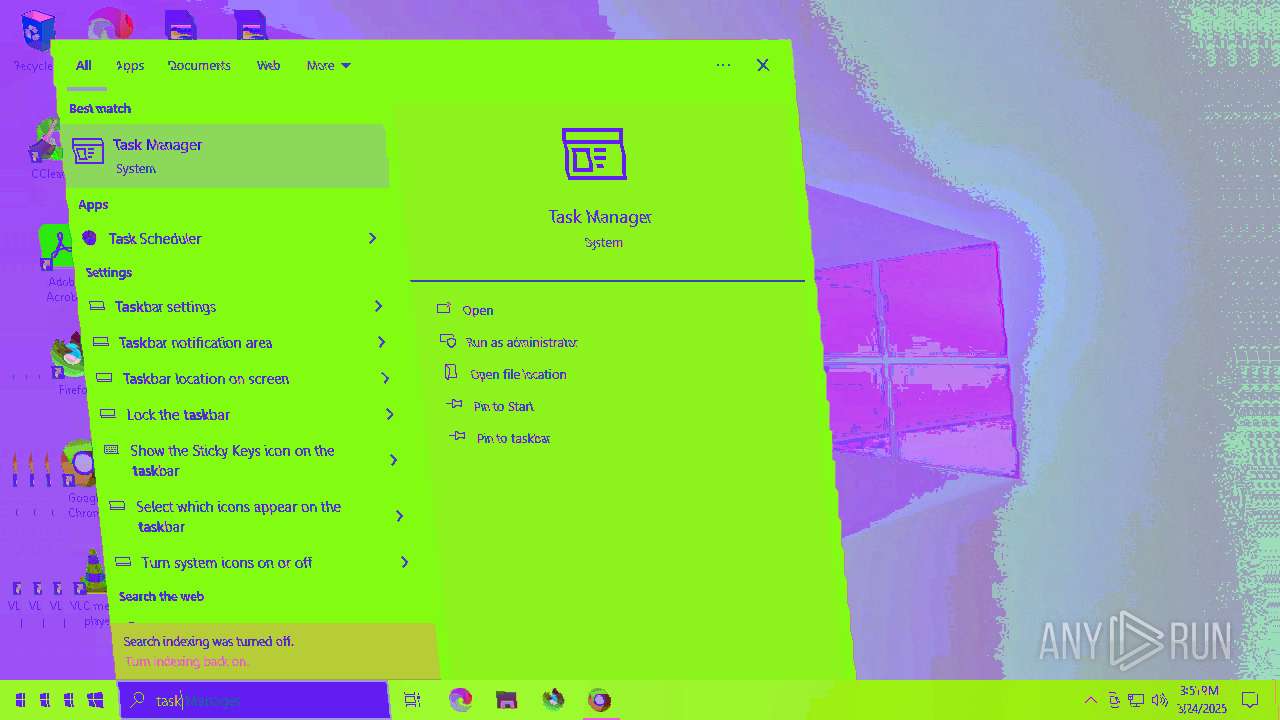The image size is (1280, 720).
Task: Click the Task Manager title in preview
Action: [600, 216]
